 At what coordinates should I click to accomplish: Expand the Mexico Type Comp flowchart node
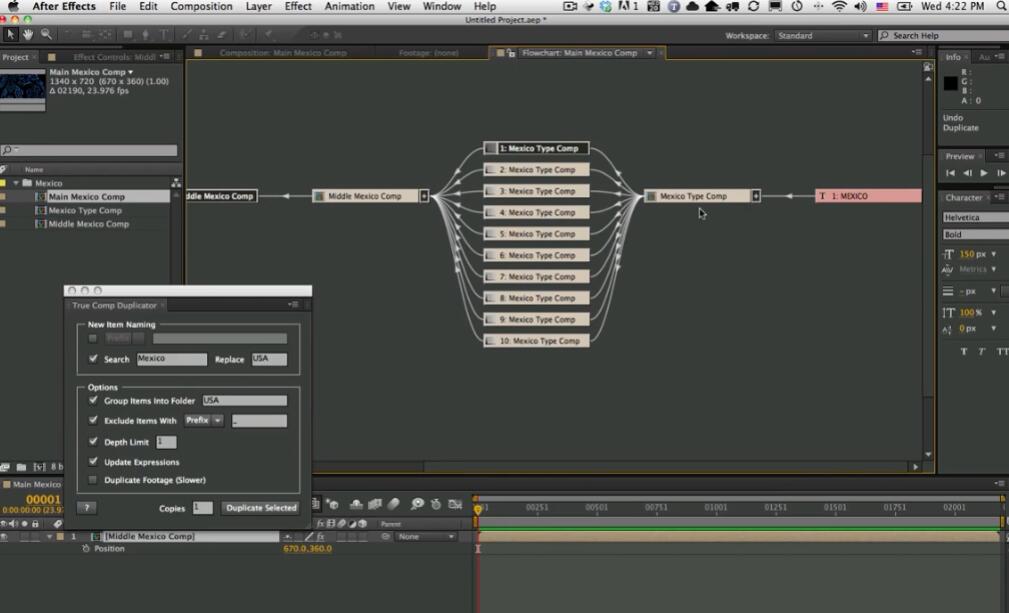(x=755, y=196)
